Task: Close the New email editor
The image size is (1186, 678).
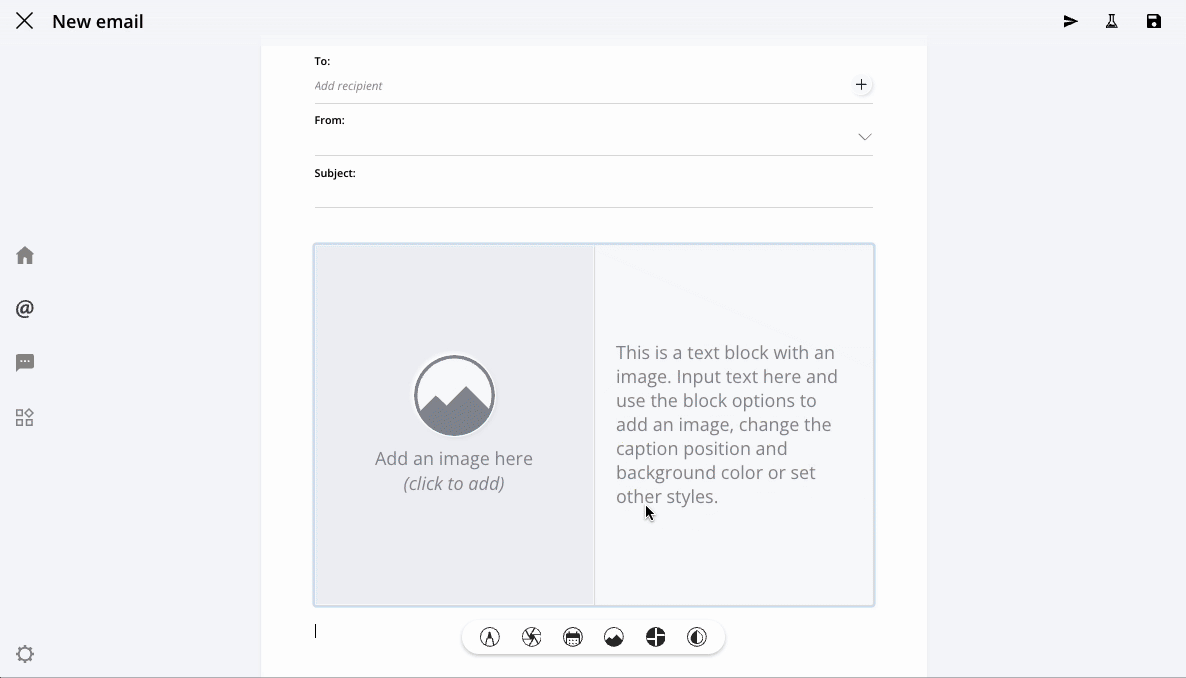Action: tap(24, 21)
